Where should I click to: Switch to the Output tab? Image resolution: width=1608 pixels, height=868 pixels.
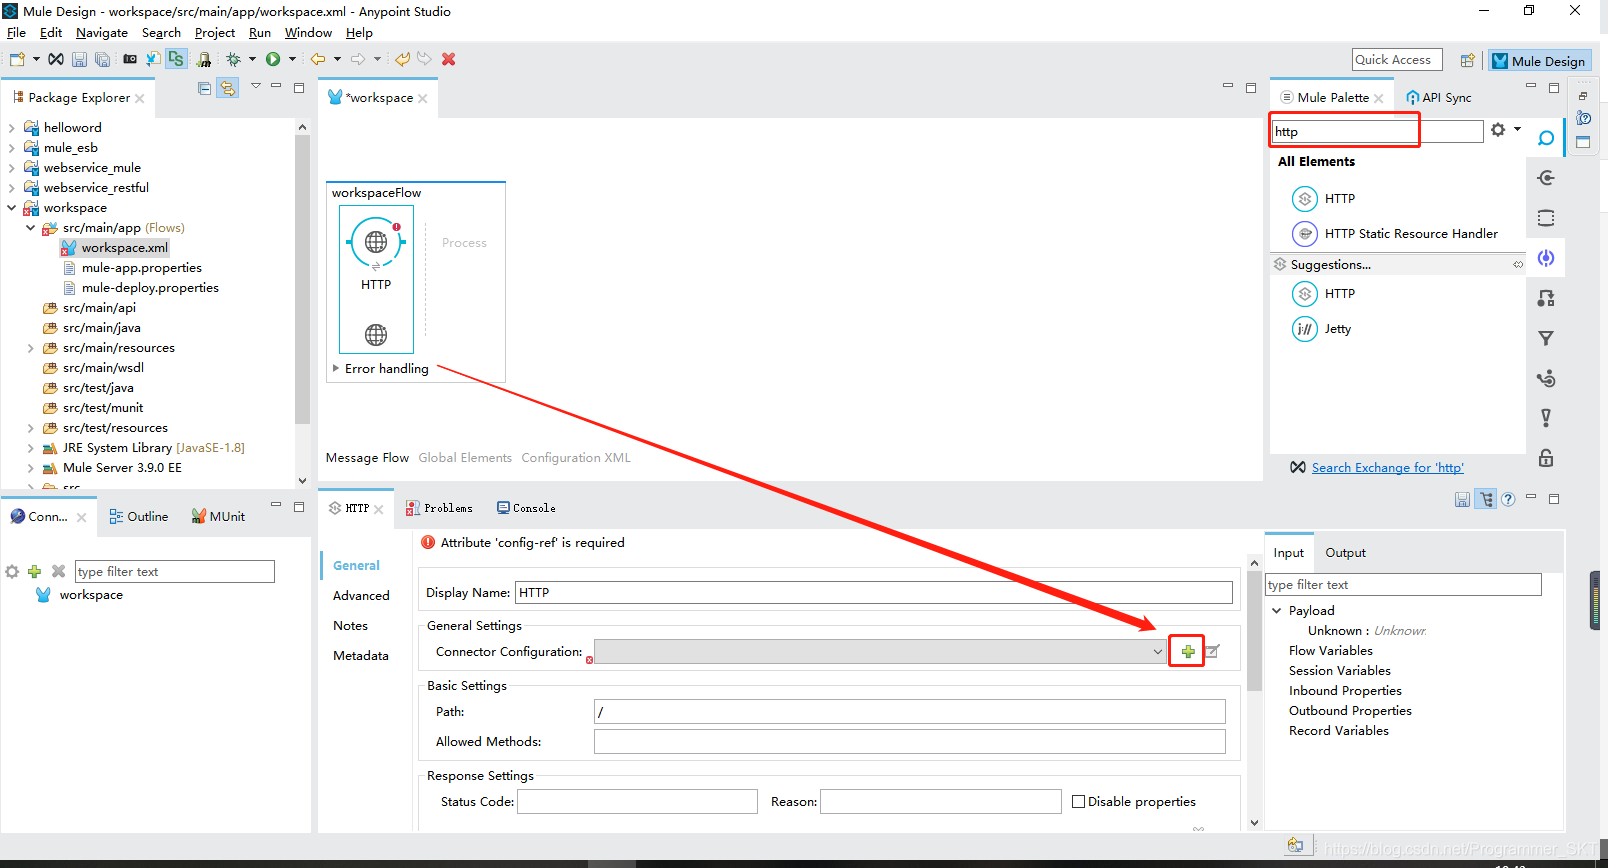click(x=1345, y=553)
